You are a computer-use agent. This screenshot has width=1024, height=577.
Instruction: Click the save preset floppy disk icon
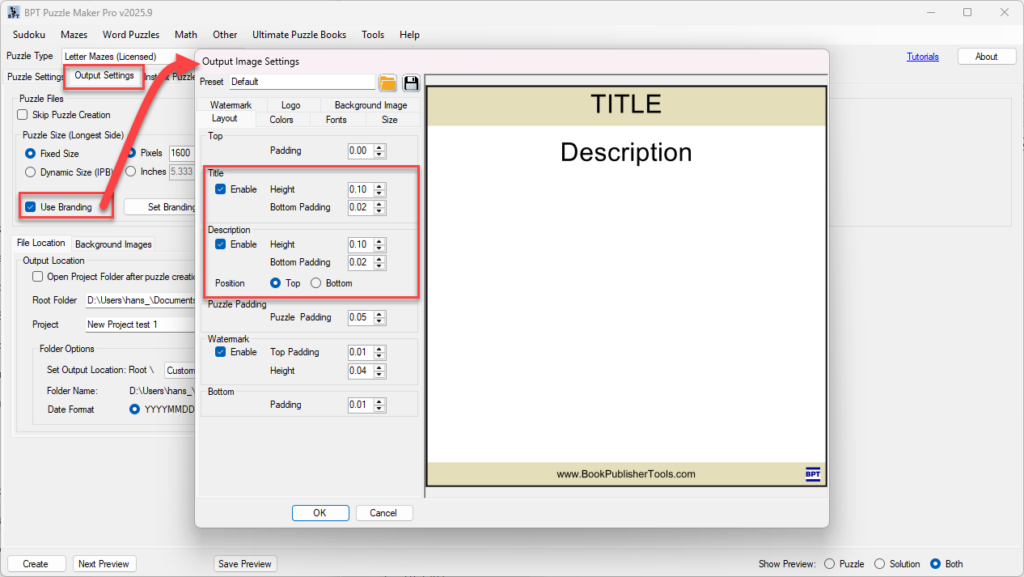[x=411, y=82]
